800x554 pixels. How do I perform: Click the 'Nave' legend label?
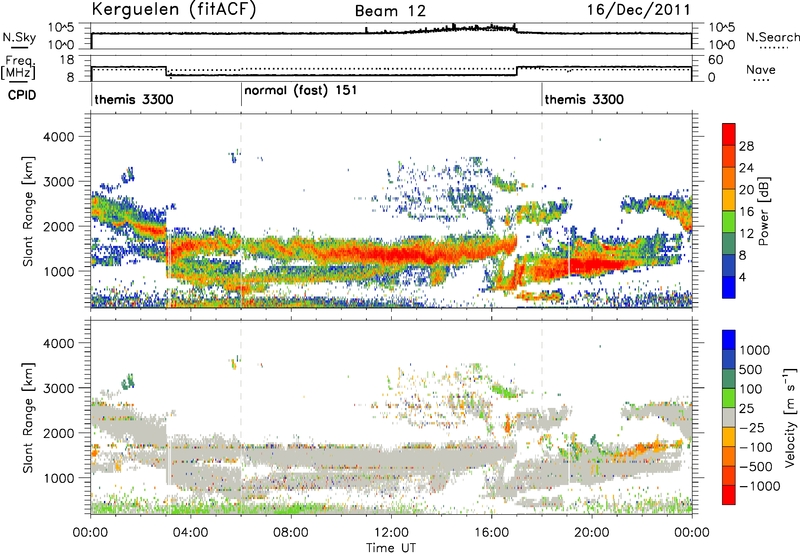pyautogui.click(x=760, y=69)
